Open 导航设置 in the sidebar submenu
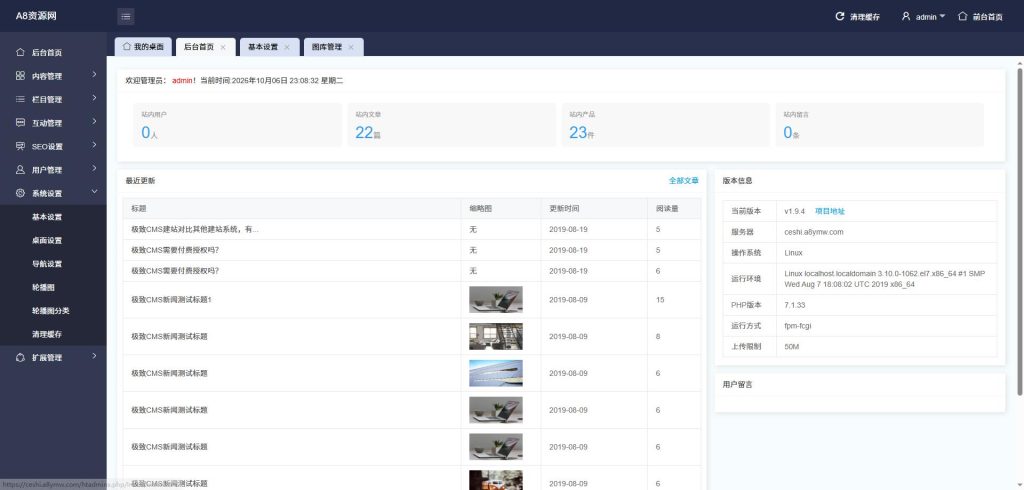 pyautogui.click(x=47, y=264)
